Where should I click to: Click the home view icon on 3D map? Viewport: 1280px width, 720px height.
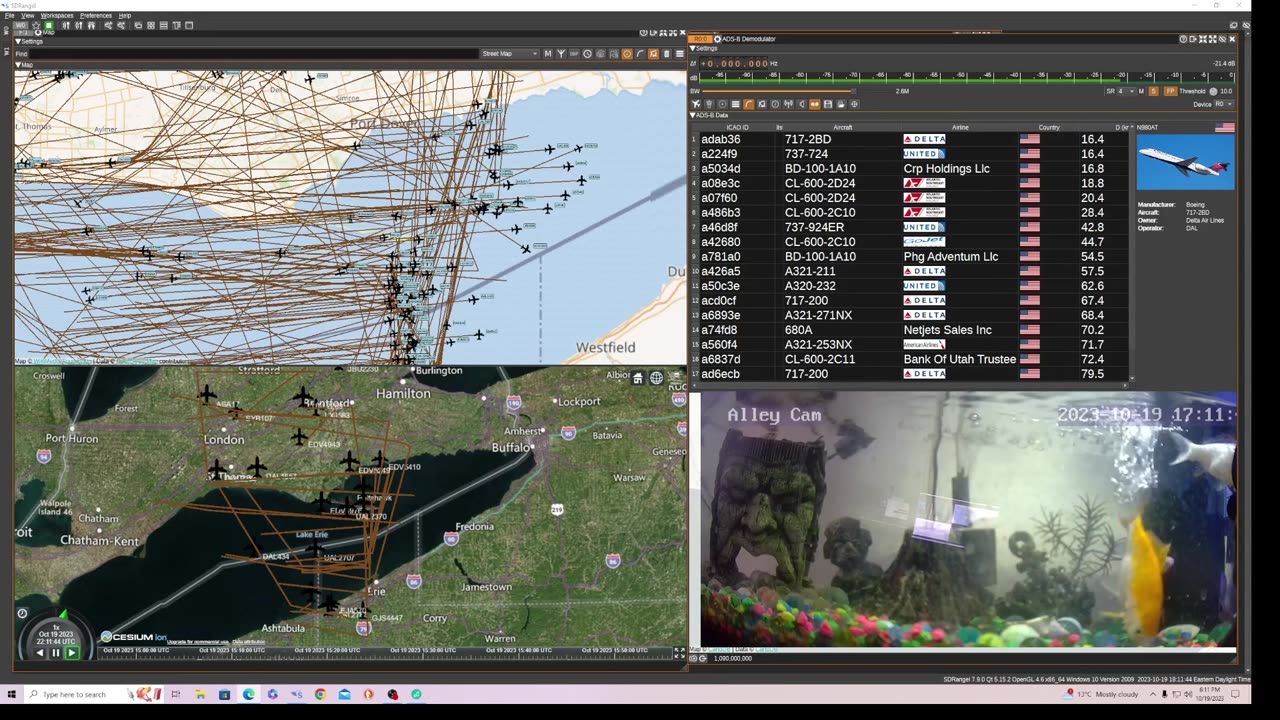point(638,378)
